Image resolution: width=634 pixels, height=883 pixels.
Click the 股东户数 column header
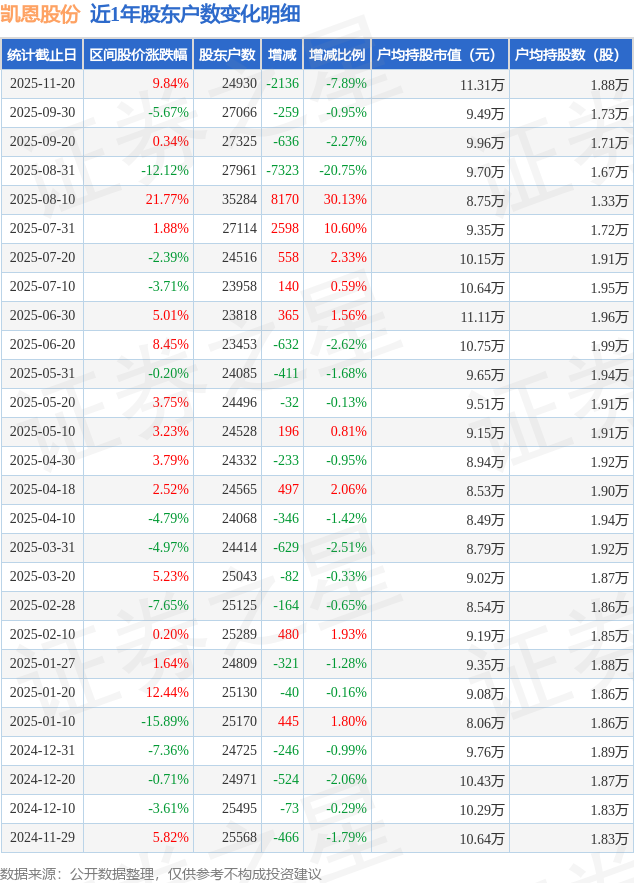pos(226,55)
